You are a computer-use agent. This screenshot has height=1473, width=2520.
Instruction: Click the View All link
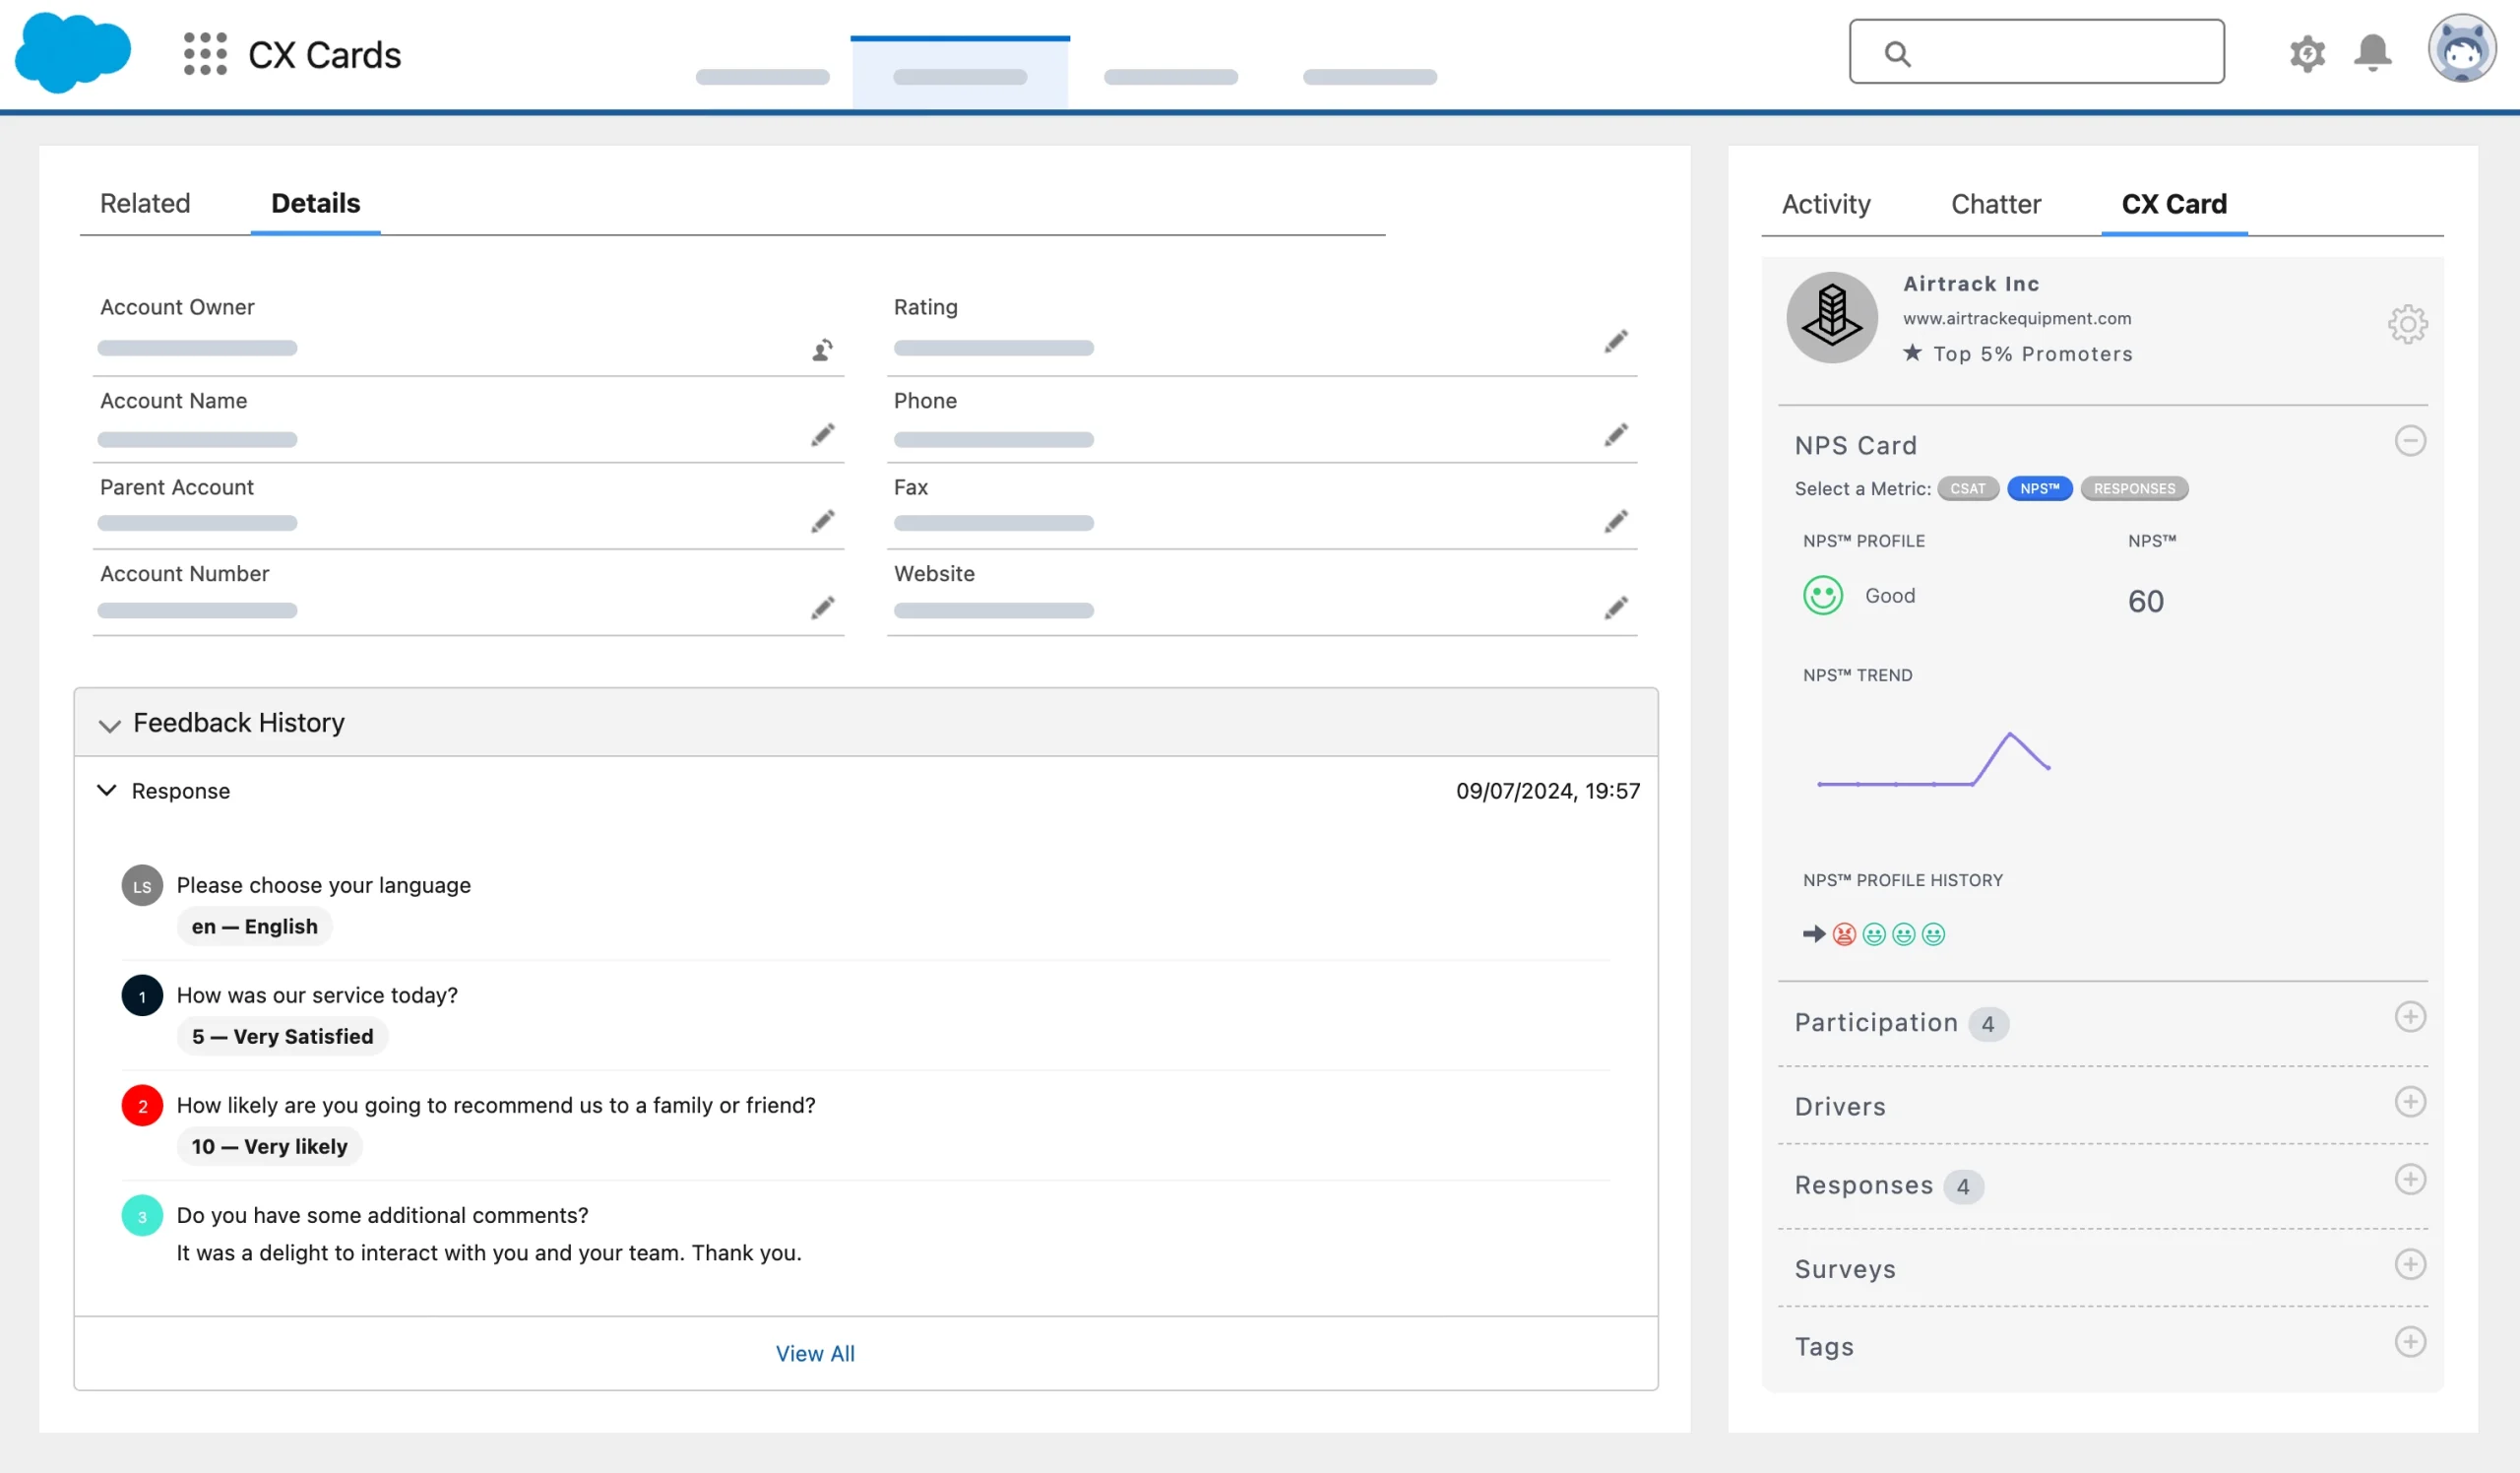click(815, 1353)
